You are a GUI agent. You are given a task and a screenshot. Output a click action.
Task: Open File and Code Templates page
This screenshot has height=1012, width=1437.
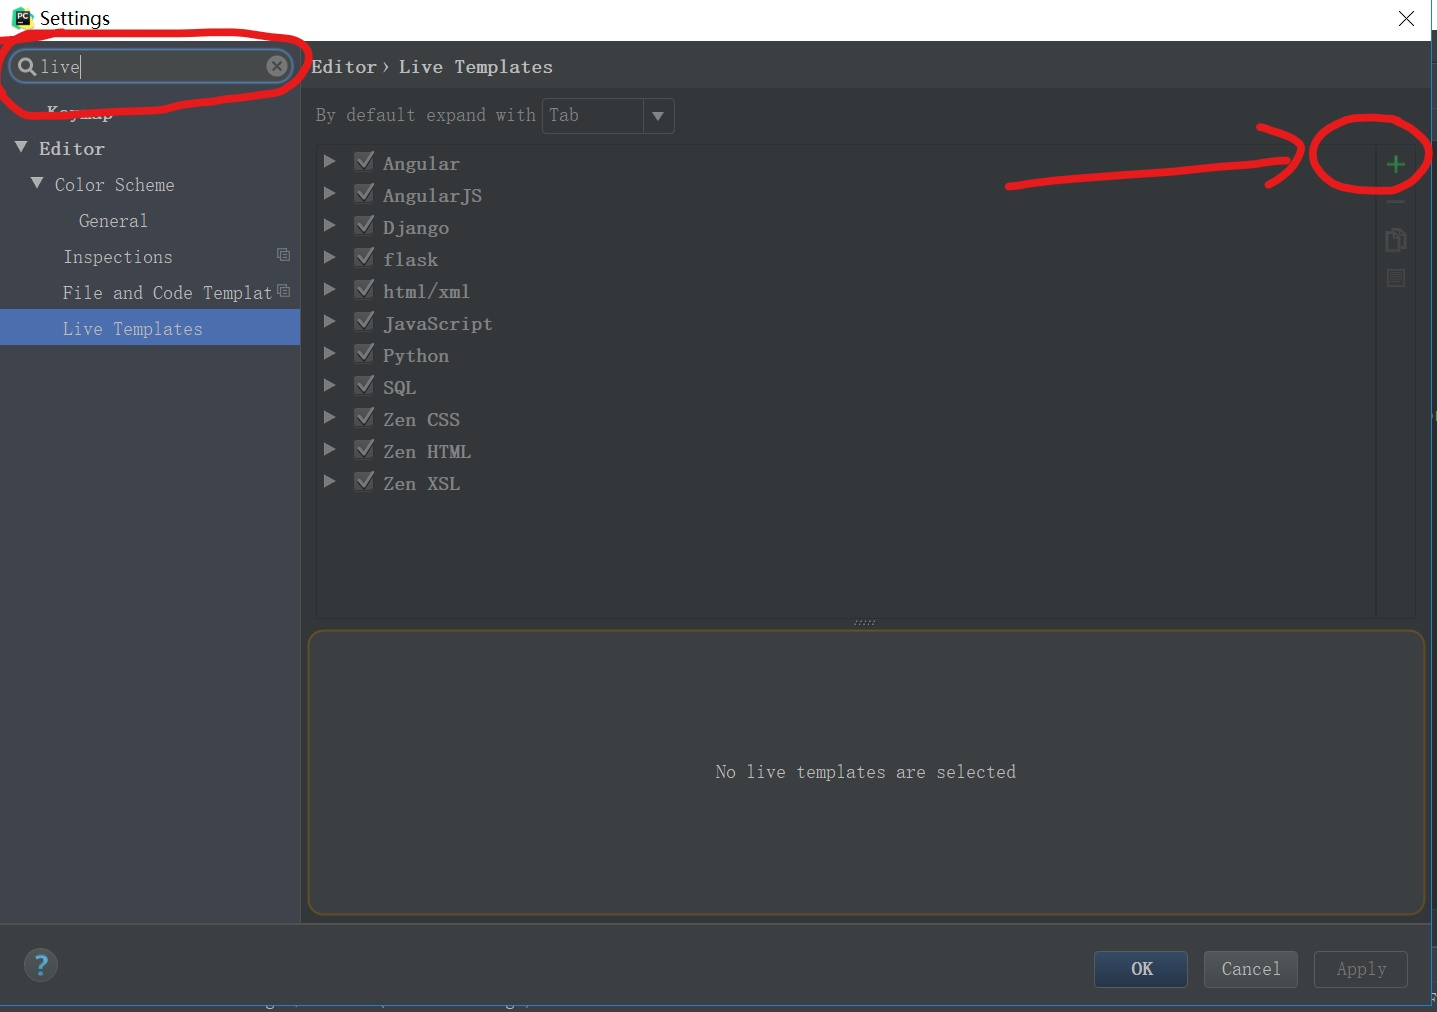pos(167,293)
